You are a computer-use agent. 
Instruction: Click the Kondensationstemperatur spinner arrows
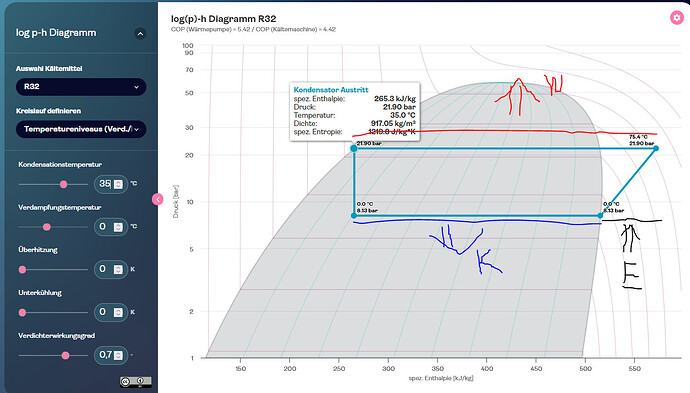point(118,184)
